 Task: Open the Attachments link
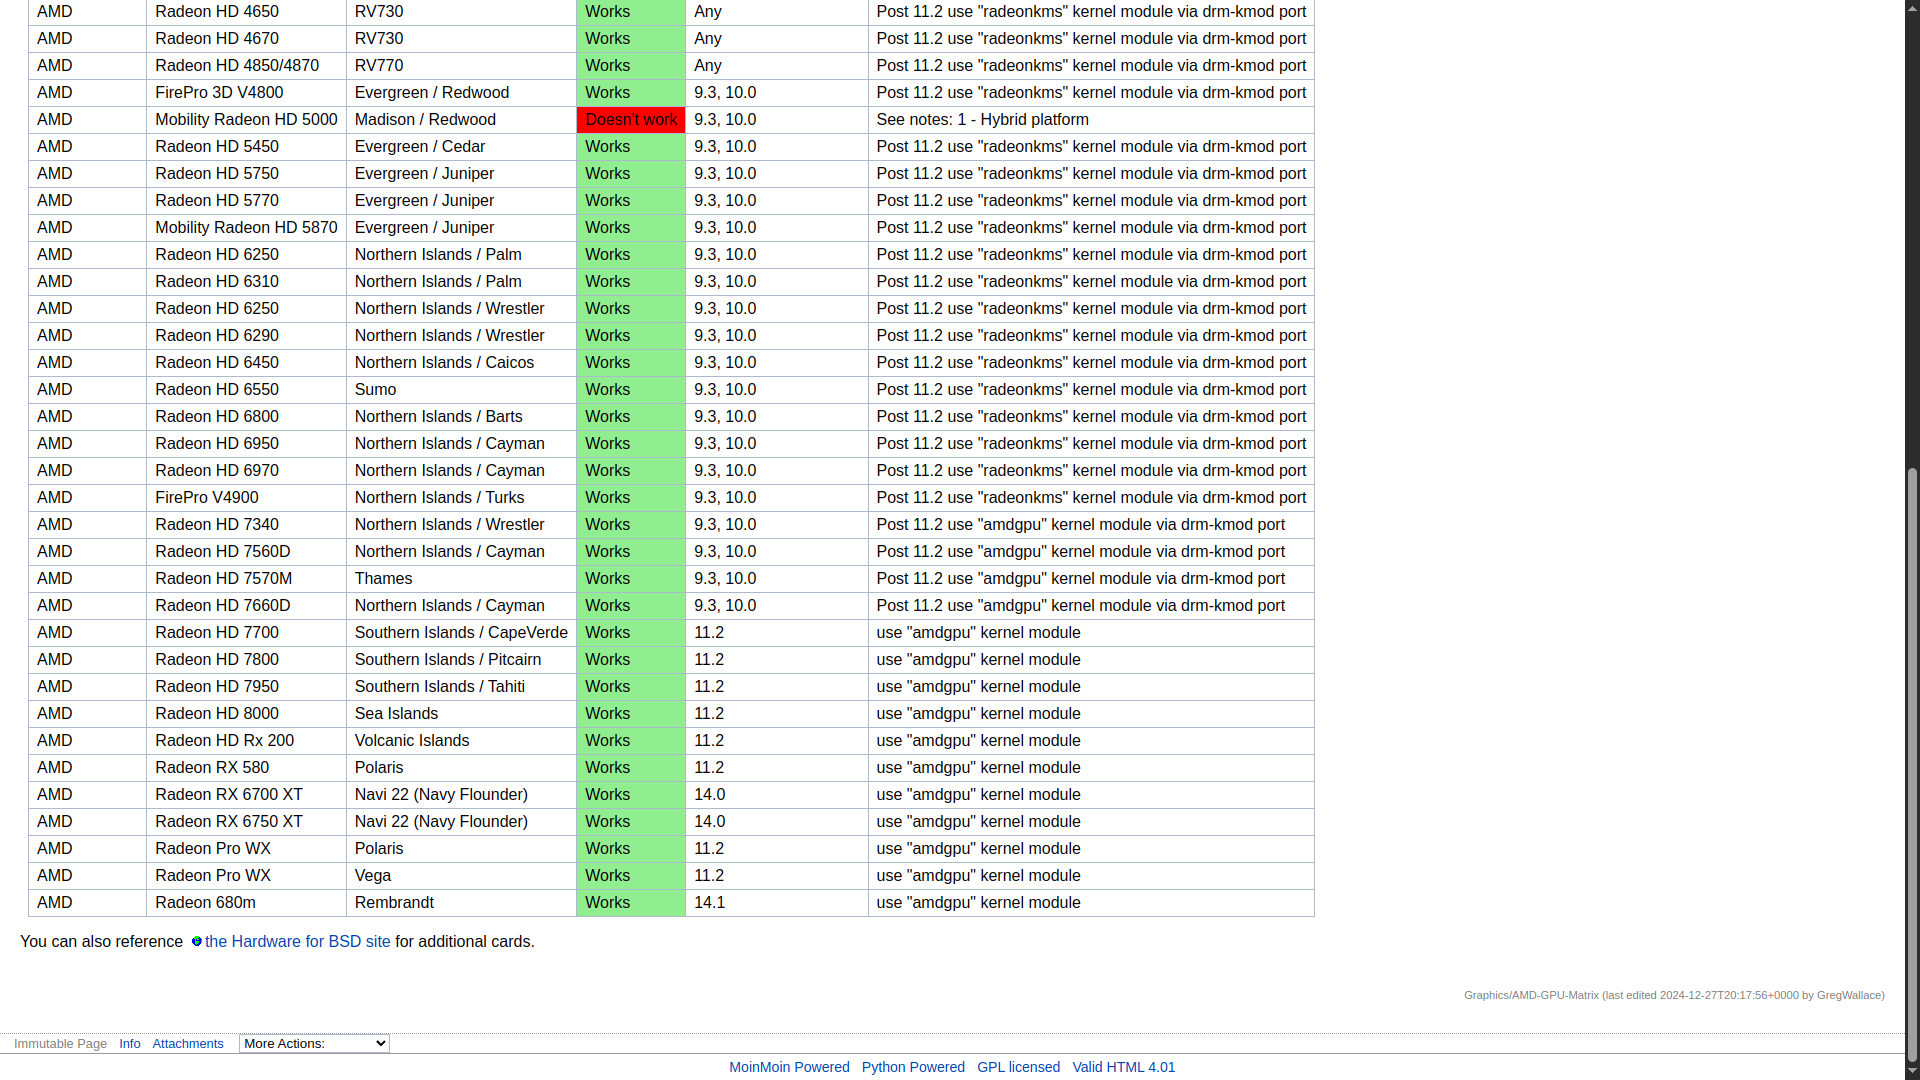(x=188, y=1043)
